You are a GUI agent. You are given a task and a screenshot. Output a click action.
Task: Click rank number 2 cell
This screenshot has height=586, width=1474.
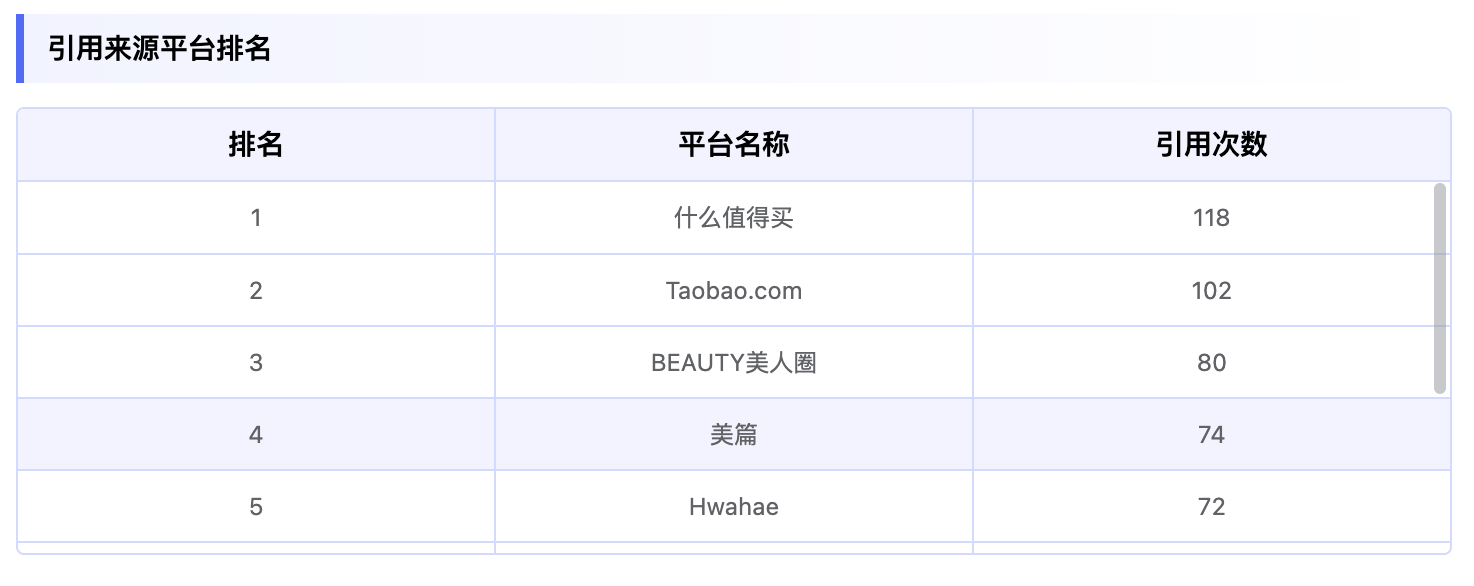256,291
